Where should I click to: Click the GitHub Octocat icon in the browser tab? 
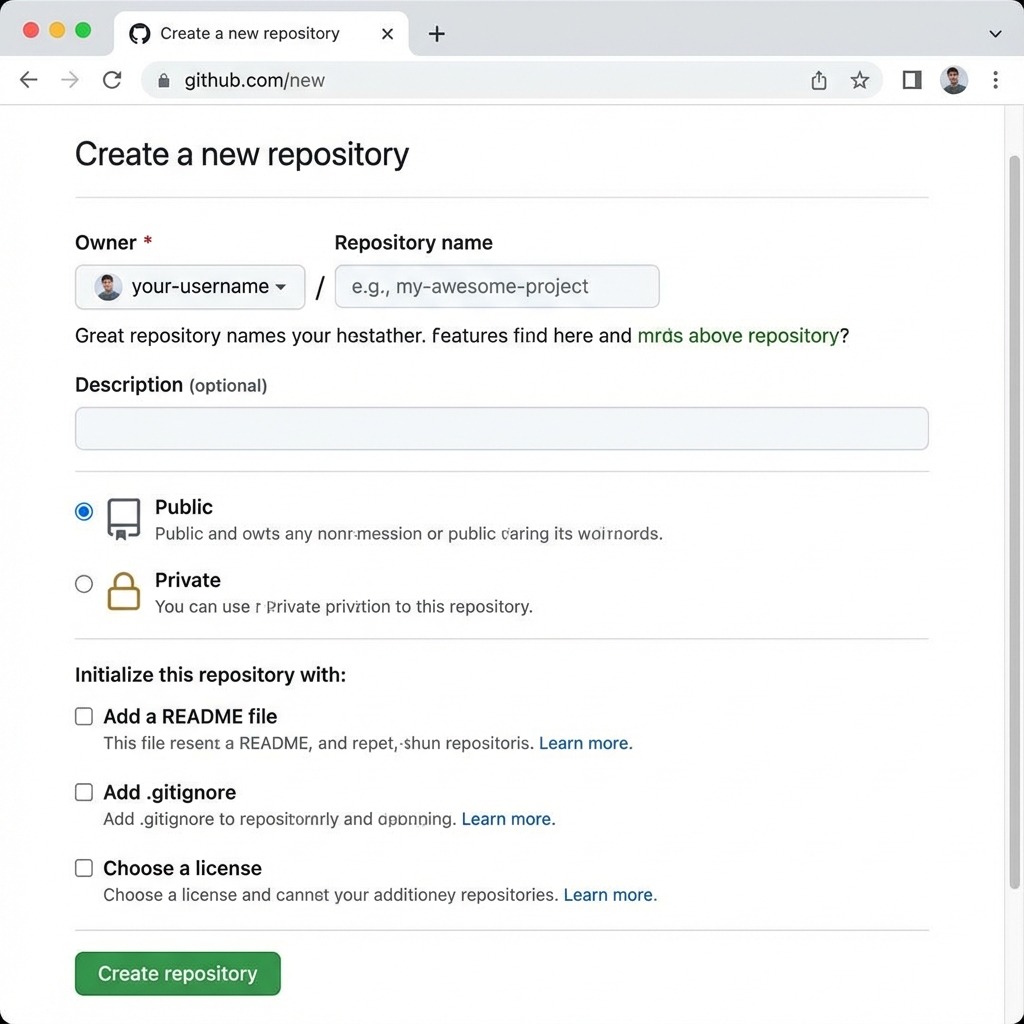139,33
